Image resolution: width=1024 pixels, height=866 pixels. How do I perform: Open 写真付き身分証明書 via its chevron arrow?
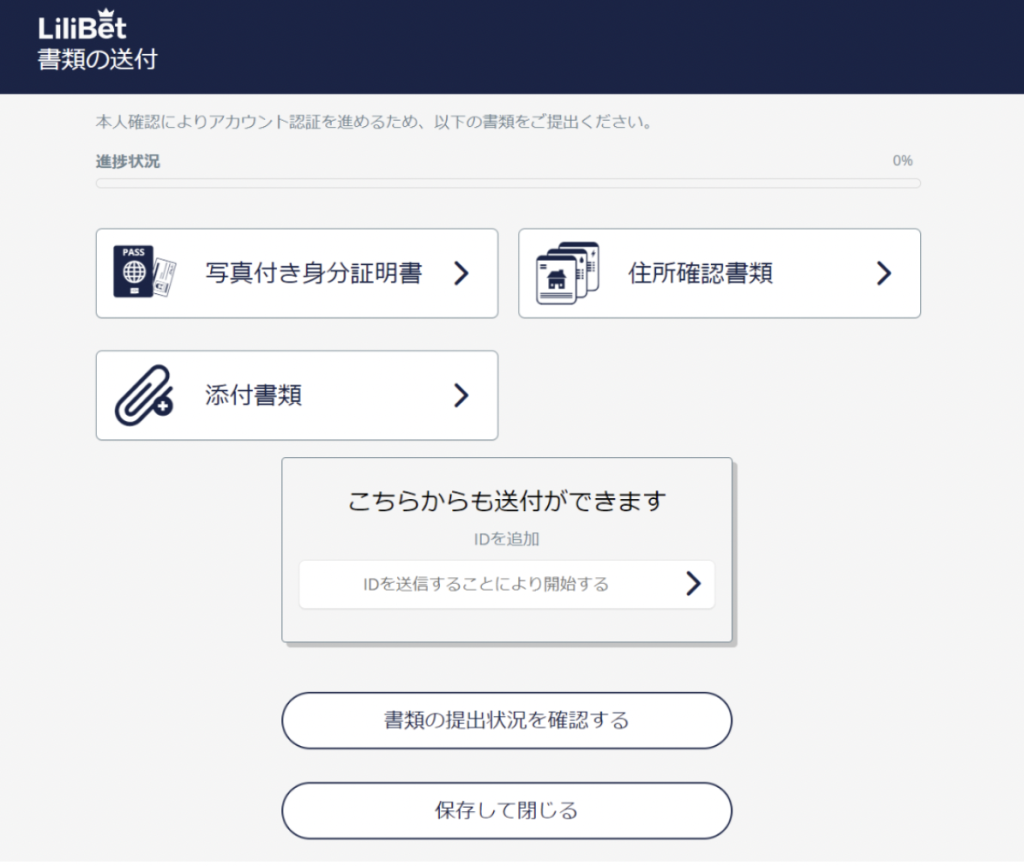point(461,272)
